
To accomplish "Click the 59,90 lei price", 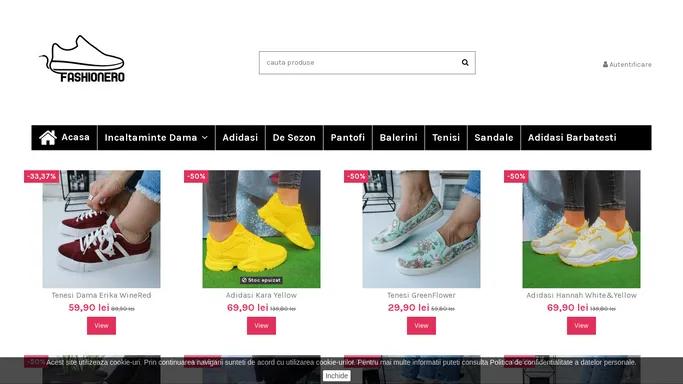I will pos(89,307).
